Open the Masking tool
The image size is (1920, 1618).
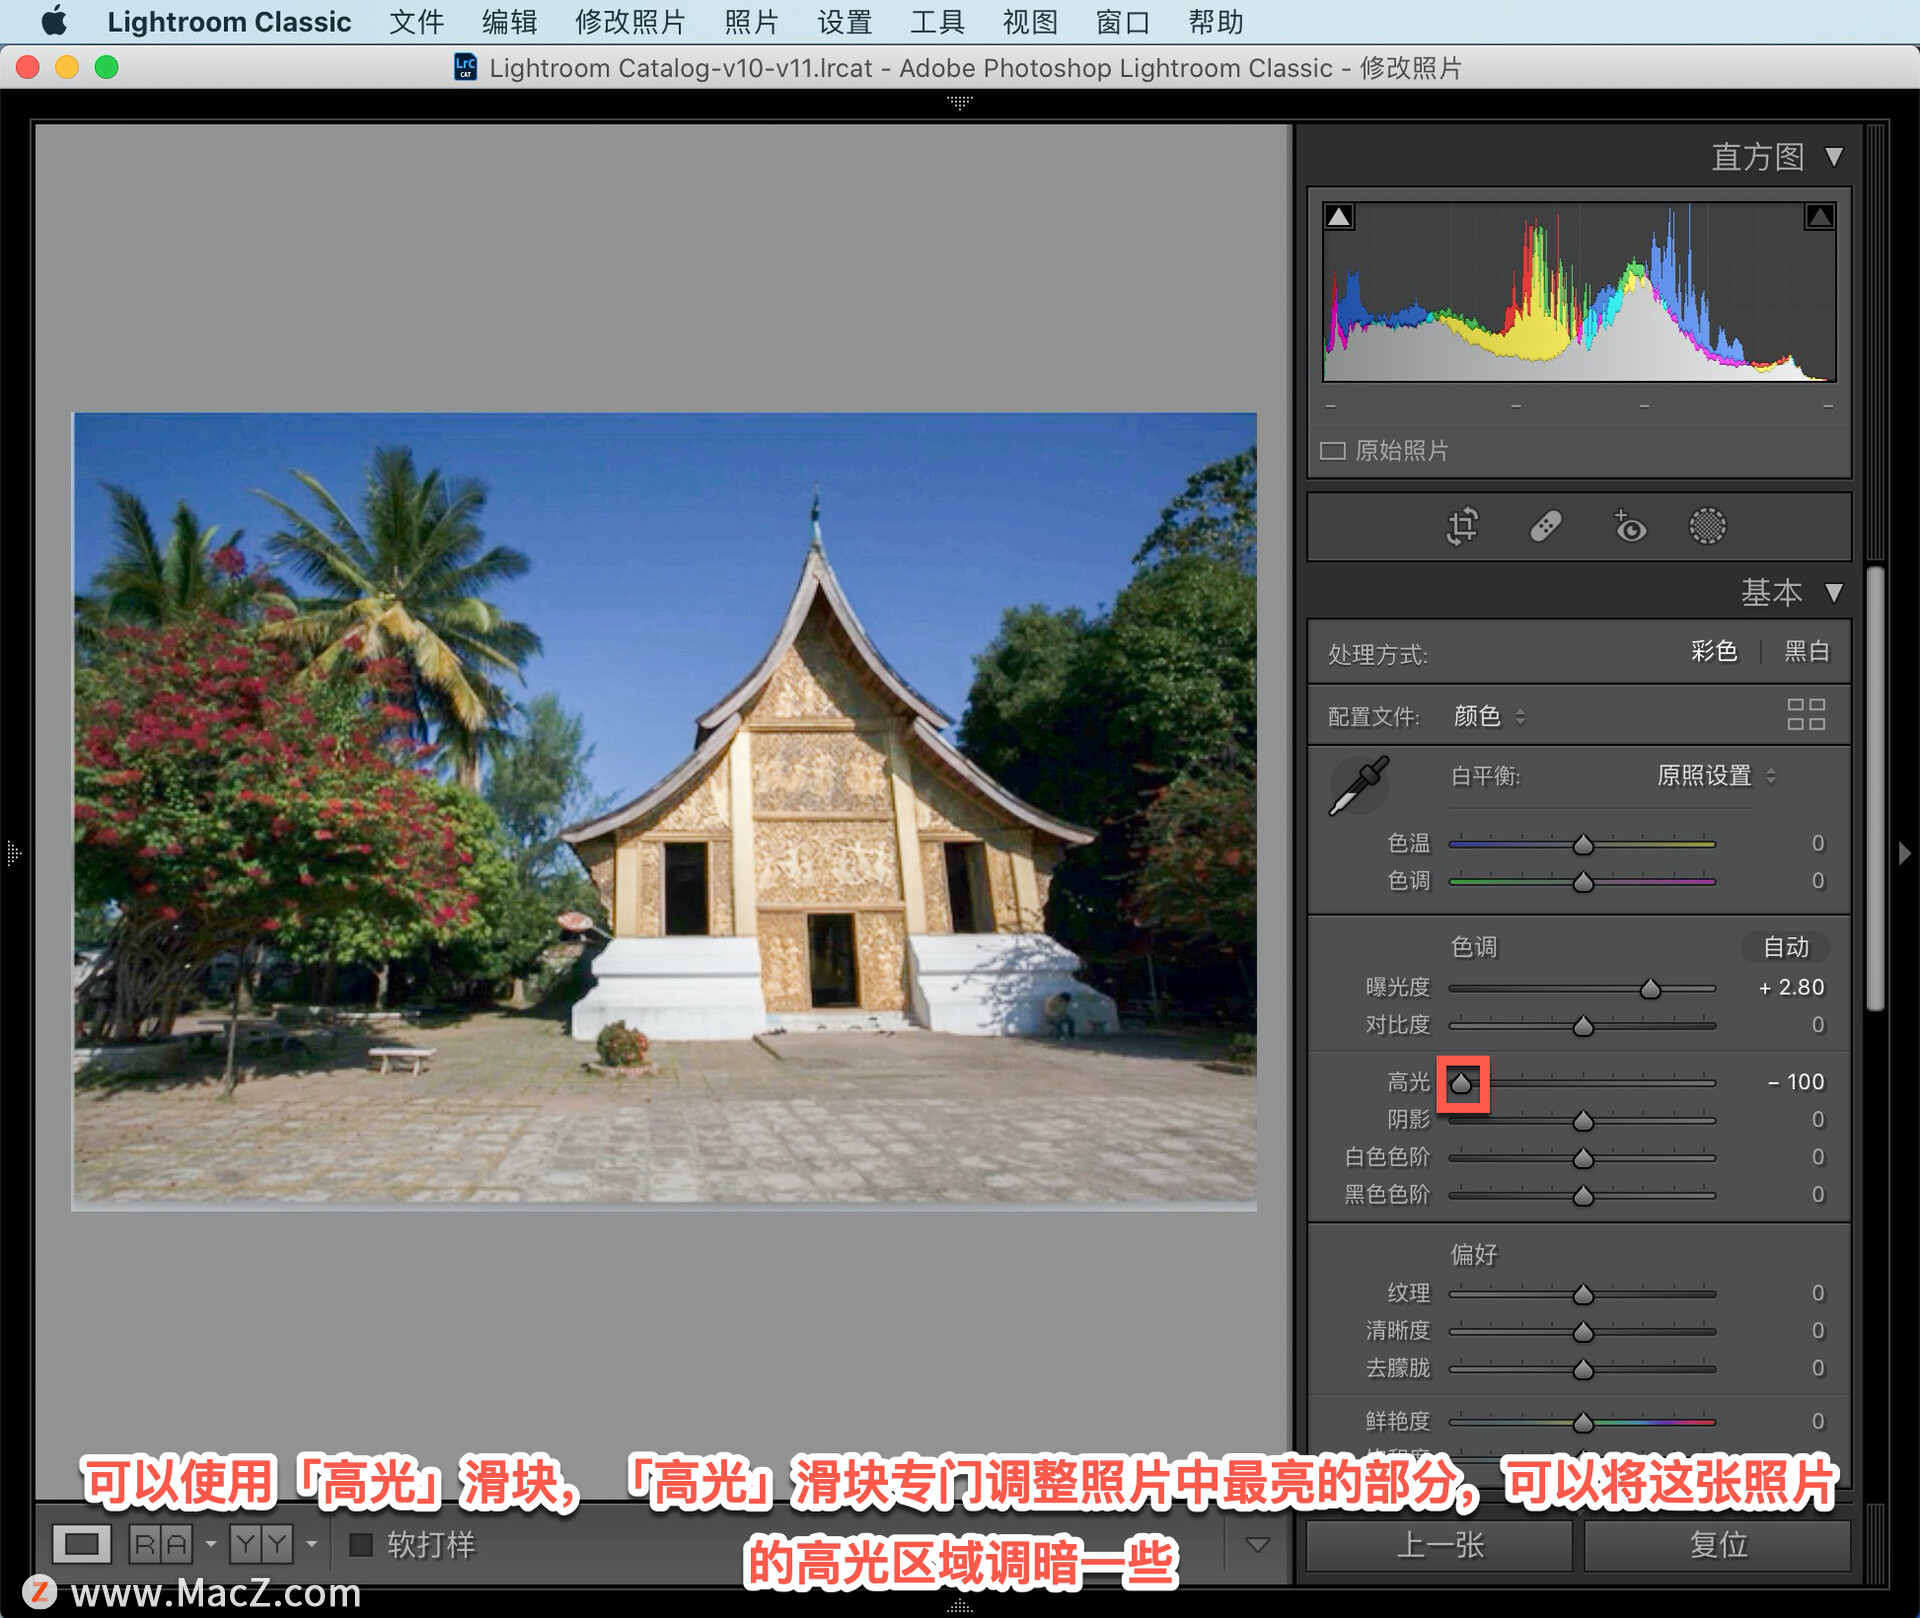point(1707,526)
